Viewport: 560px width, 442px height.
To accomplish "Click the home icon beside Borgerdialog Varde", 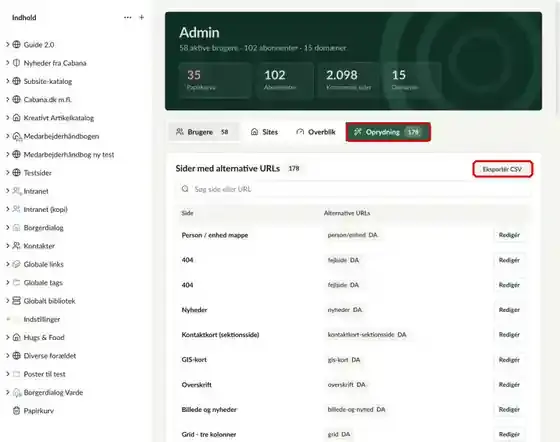I will [x=16, y=392].
